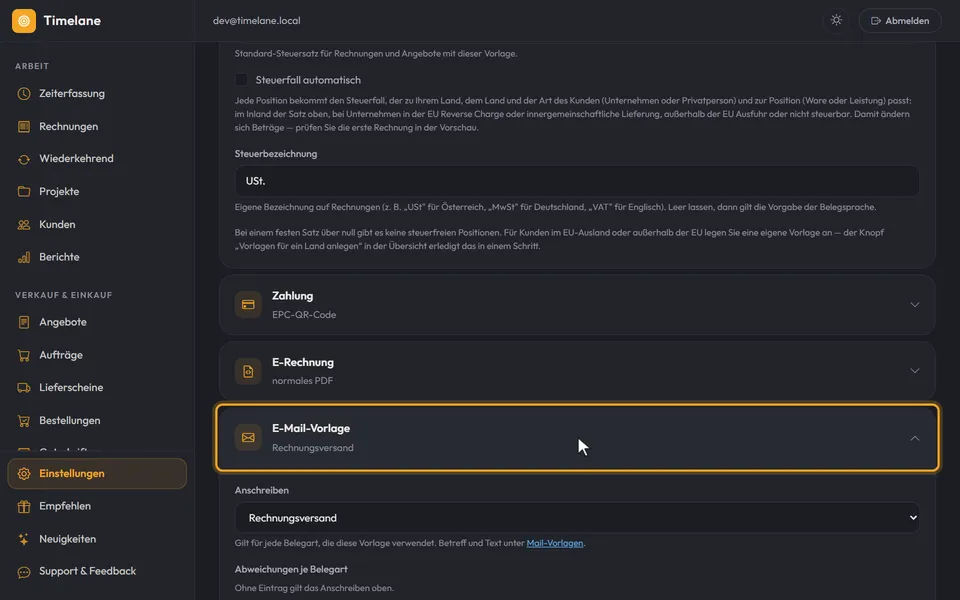Screen dimensions: 960x600
Task: Expand the Zahlung section chevron
Action: coord(915,304)
